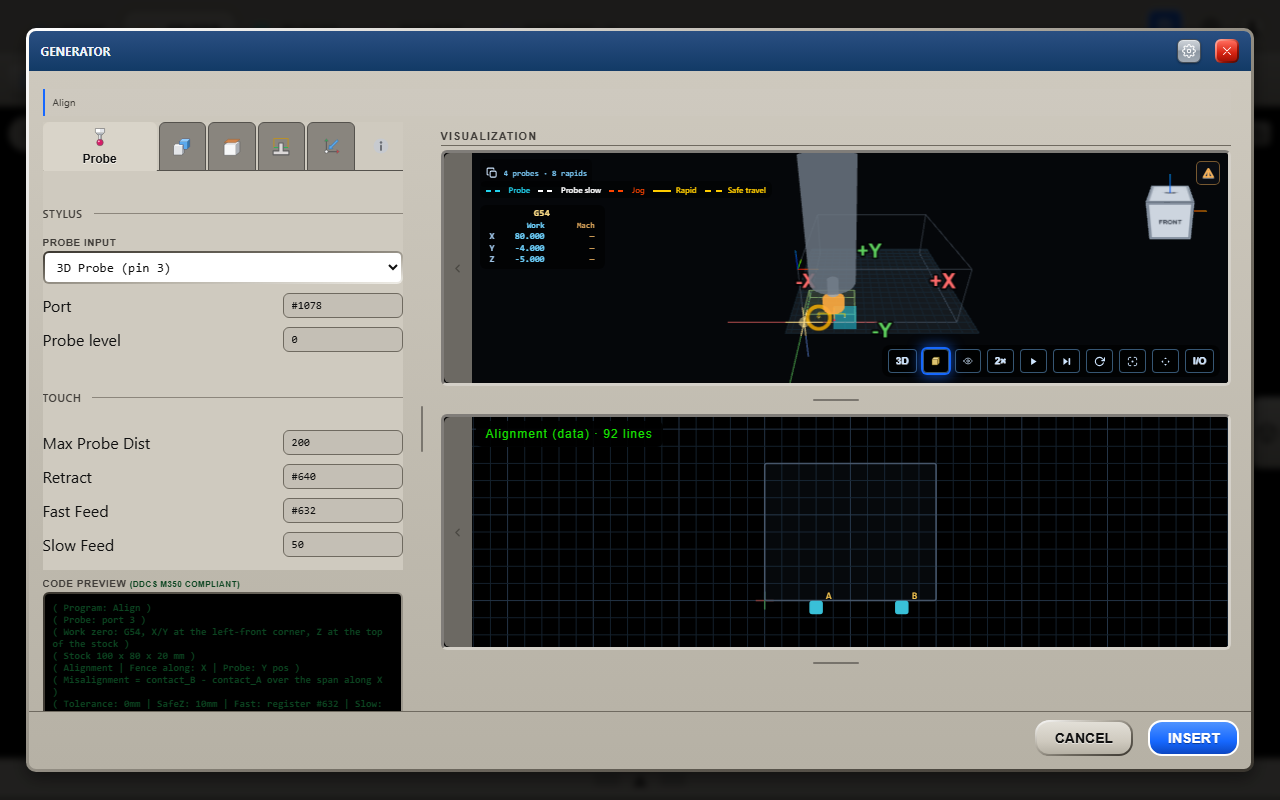Screen dimensions: 1280x800
Task: Toggle the eye visibility button
Action: click(968, 361)
